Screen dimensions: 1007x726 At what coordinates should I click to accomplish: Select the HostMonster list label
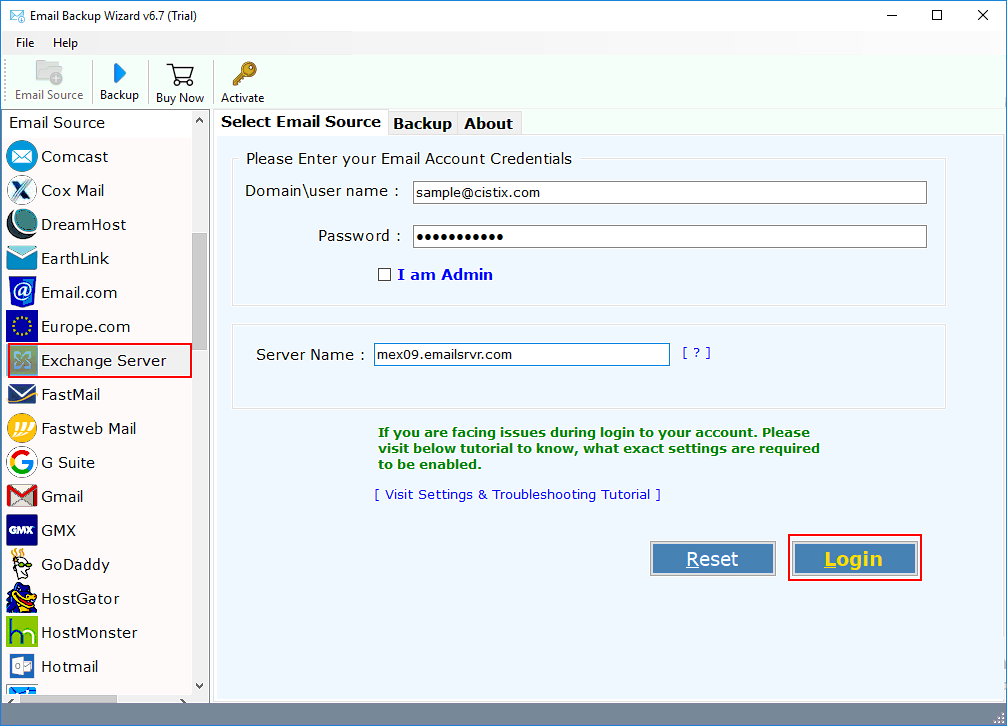point(89,632)
